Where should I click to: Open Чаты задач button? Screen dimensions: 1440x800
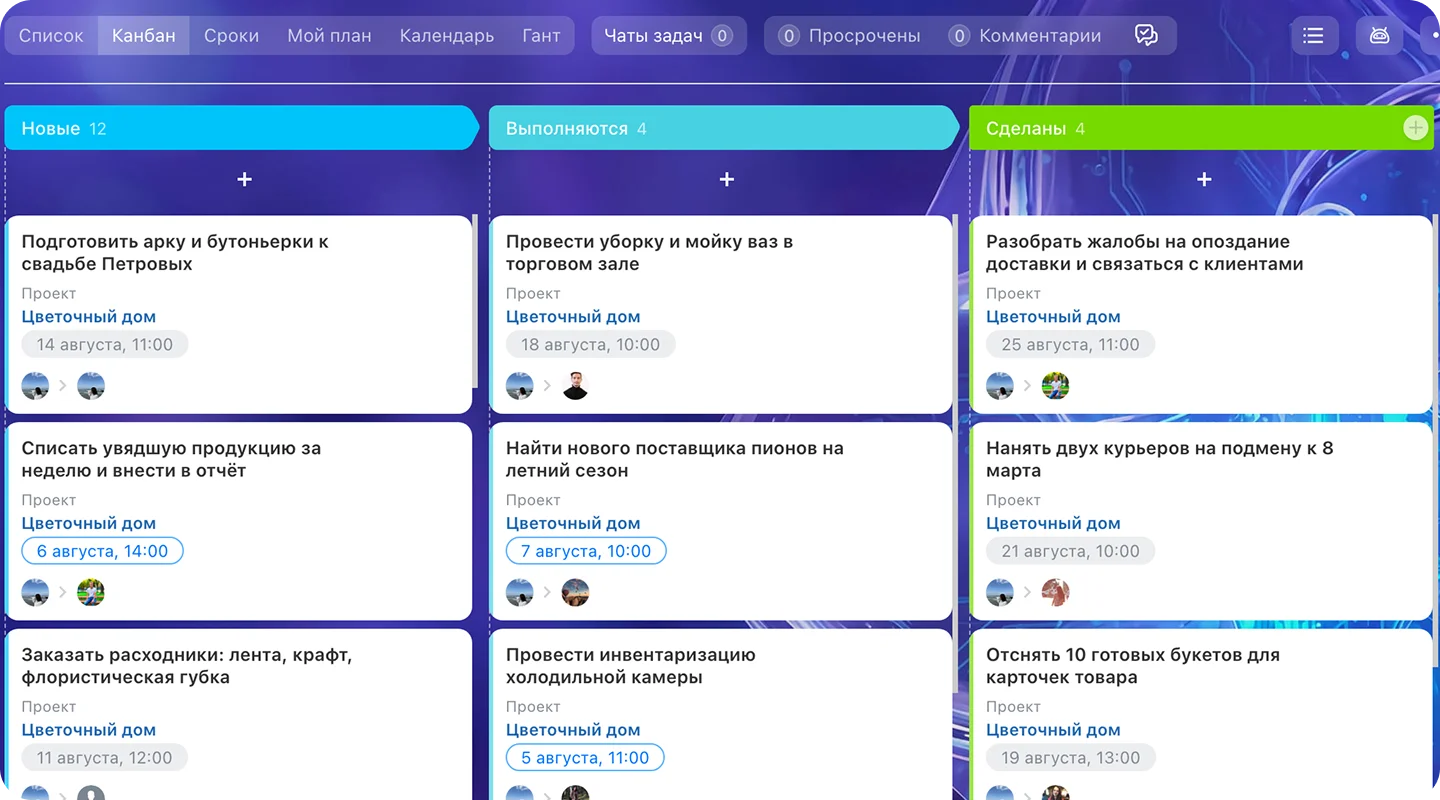pyautogui.click(x=668, y=36)
